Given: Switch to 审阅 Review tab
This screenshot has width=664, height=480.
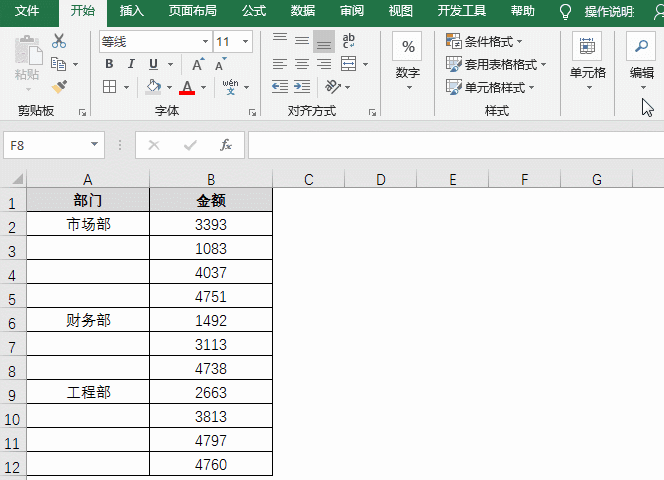Looking at the screenshot, I should [352, 11].
